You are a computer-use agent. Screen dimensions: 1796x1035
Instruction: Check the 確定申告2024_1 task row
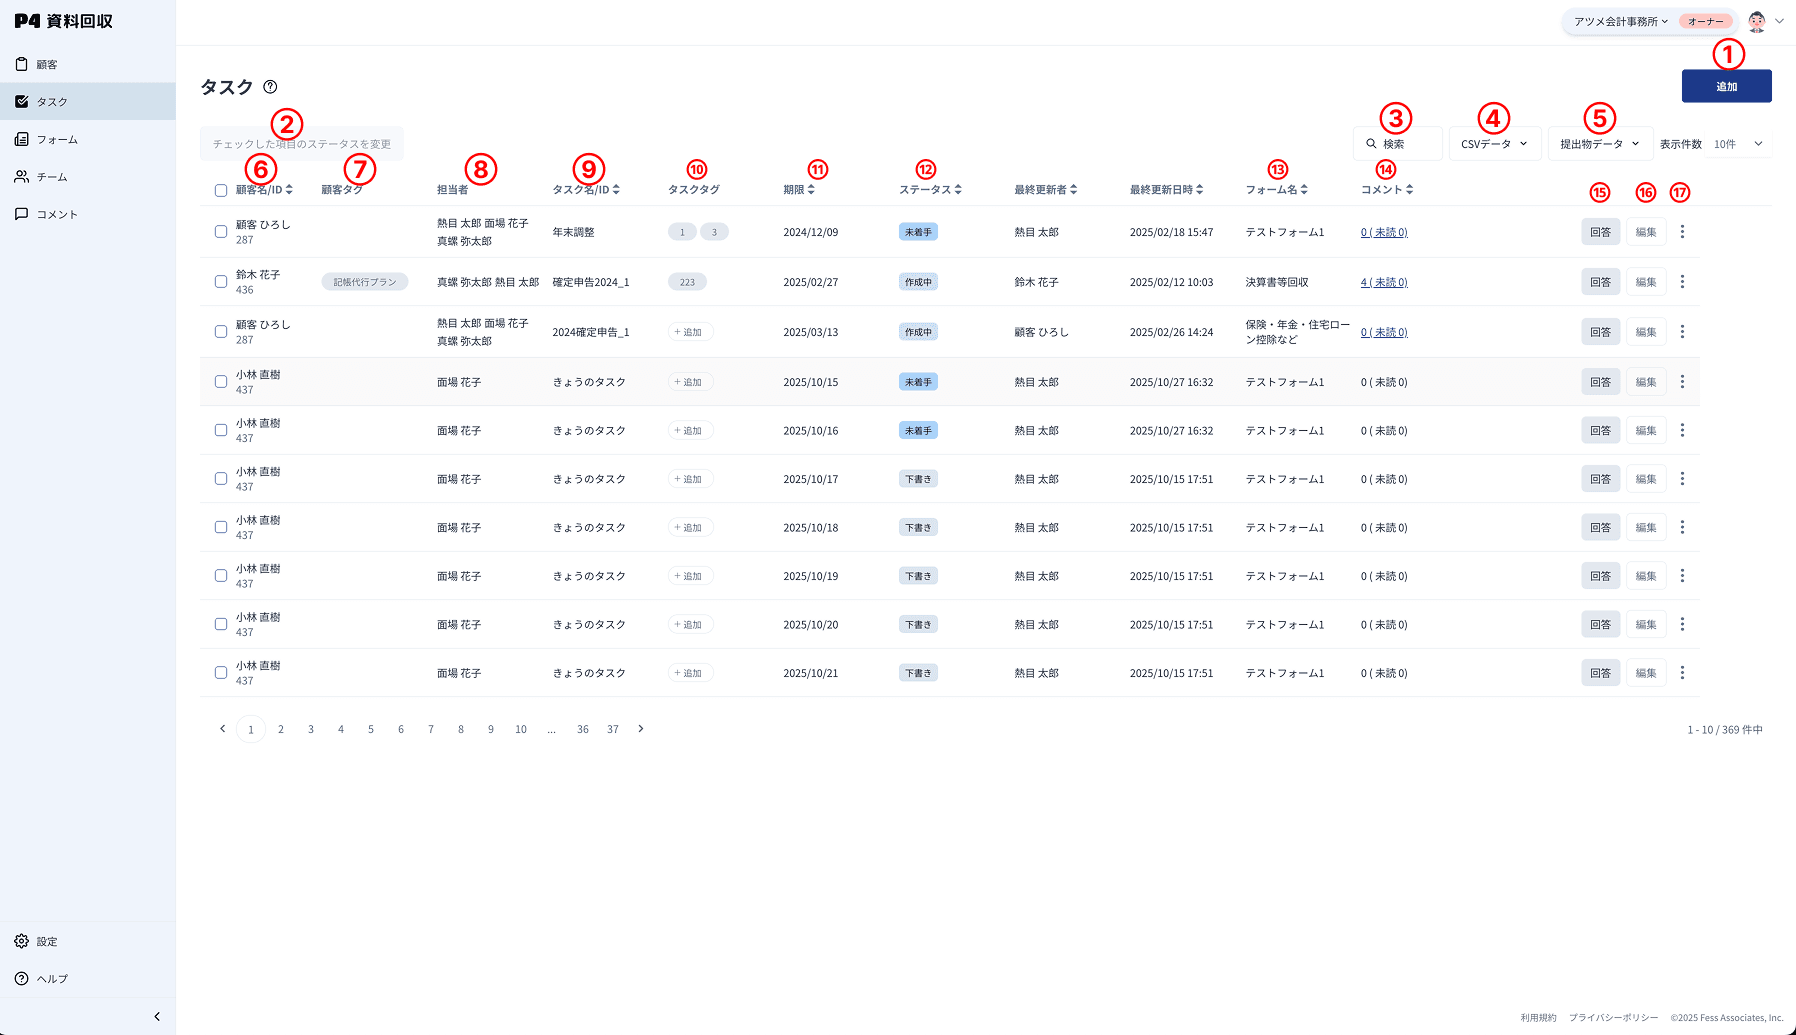(221, 282)
